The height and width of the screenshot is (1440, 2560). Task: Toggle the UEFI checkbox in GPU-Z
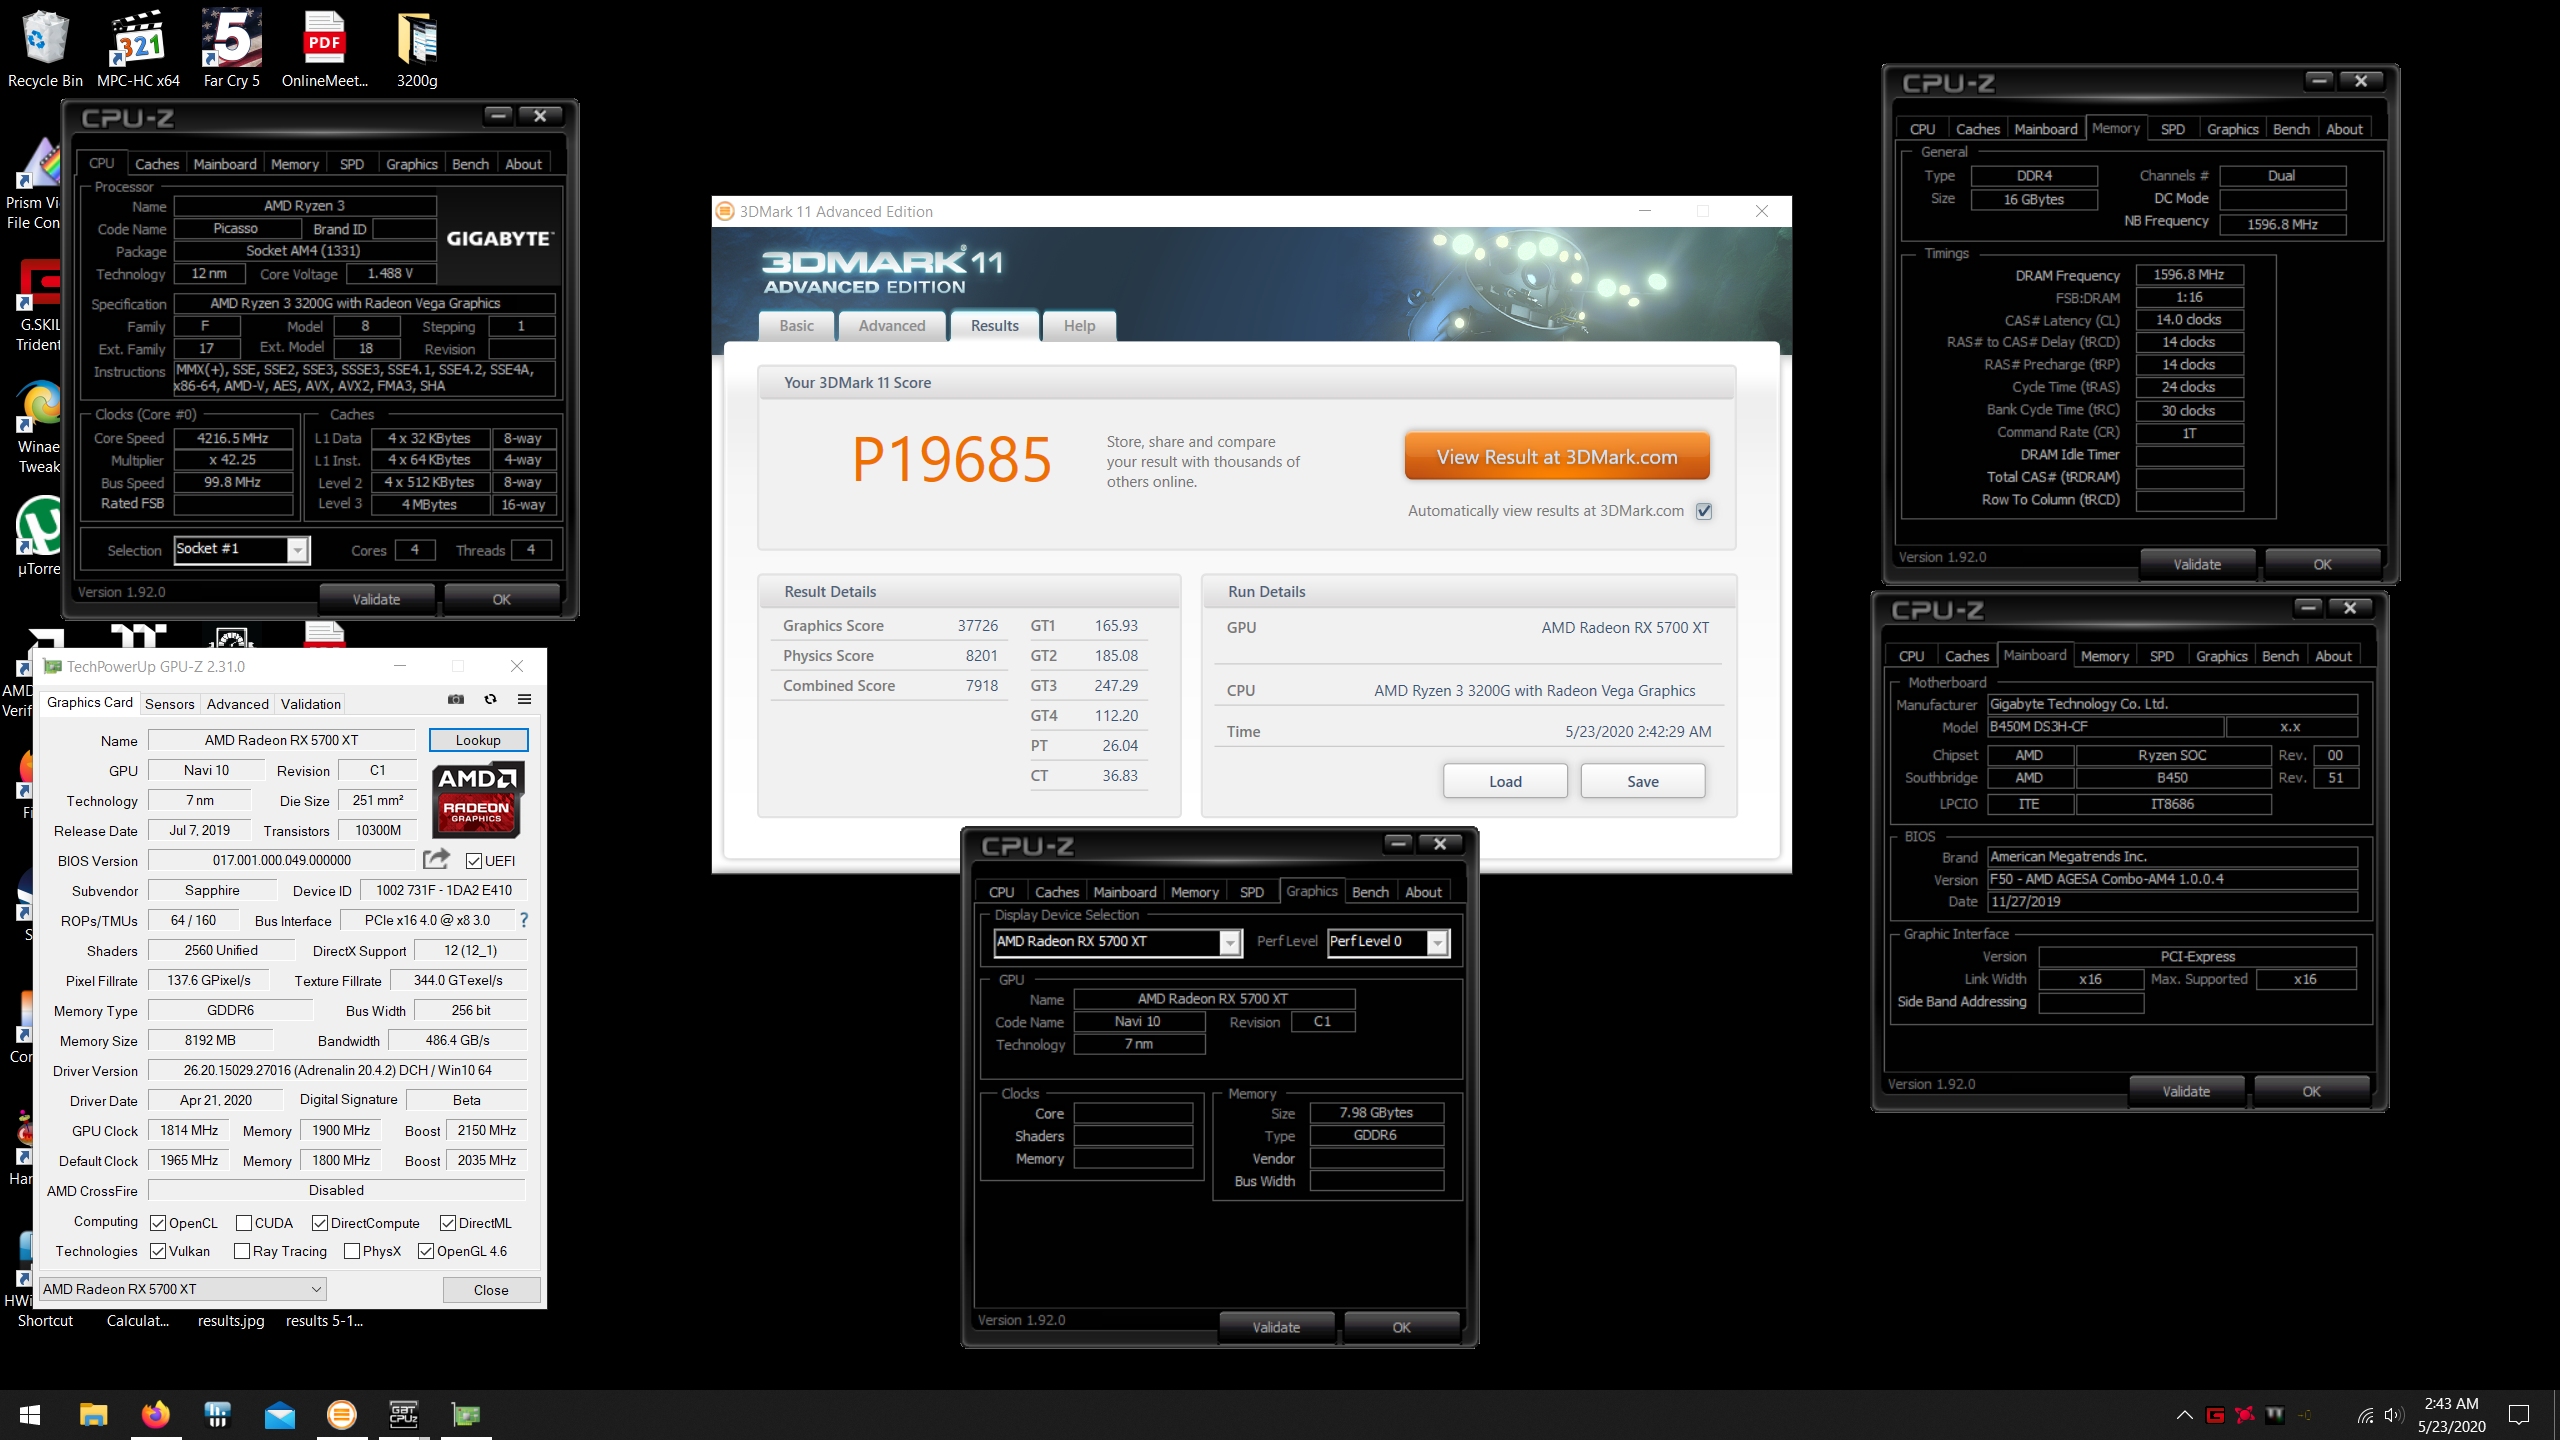point(474,861)
